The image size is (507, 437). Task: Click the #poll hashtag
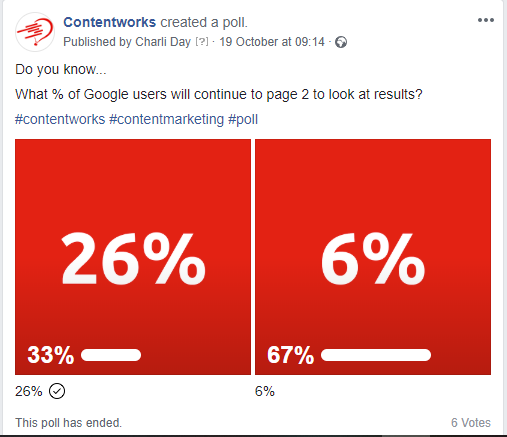click(x=243, y=119)
